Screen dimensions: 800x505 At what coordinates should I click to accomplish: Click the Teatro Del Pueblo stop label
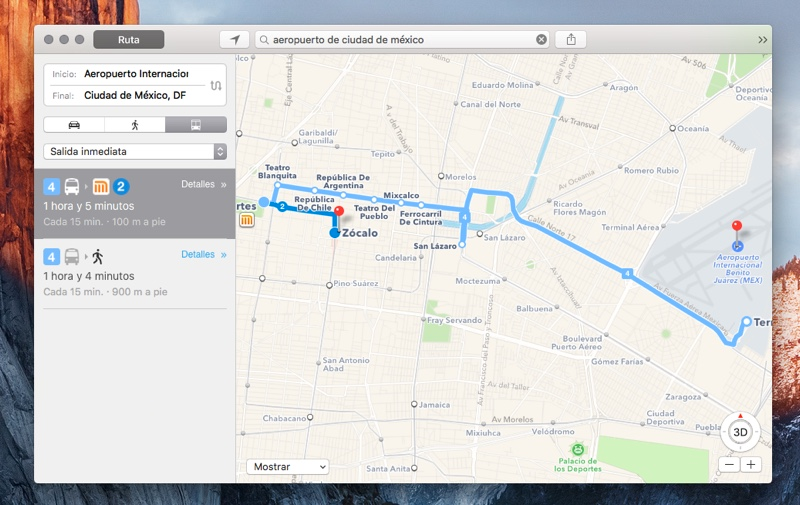(374, 212)
